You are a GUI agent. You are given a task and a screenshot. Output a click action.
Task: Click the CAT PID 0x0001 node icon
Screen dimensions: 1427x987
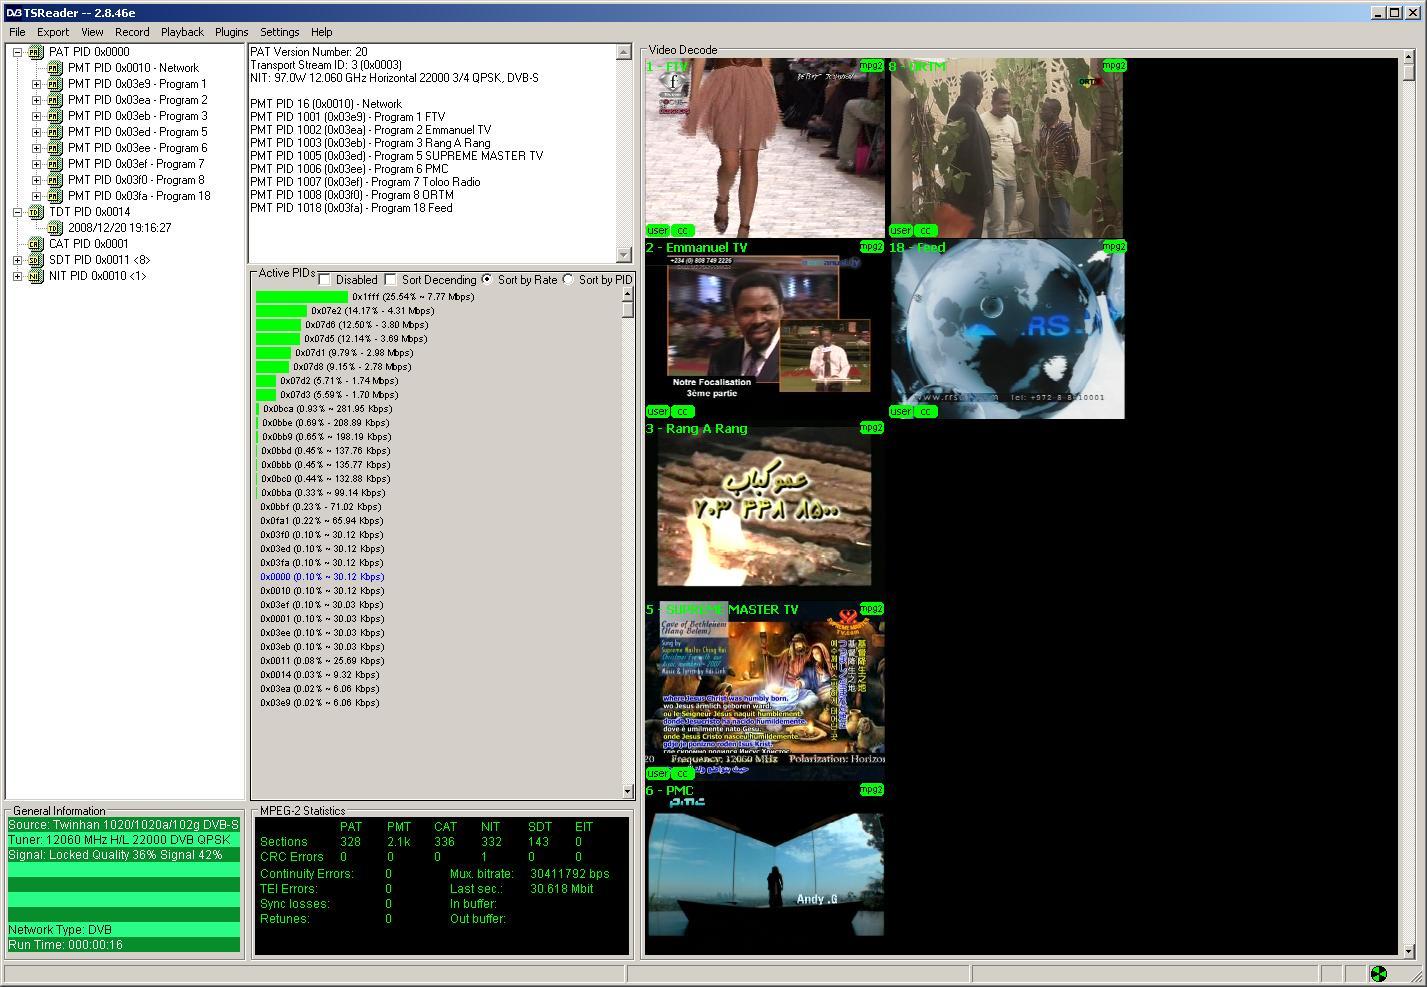tap(36, 244)
